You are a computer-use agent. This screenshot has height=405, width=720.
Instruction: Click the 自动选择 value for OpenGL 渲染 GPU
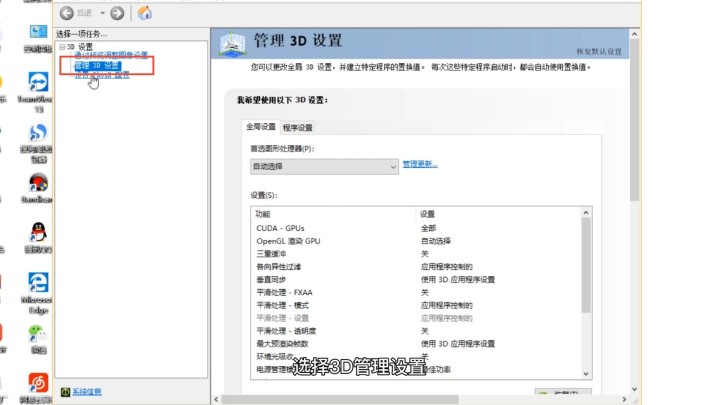click(x=436, y=241)
